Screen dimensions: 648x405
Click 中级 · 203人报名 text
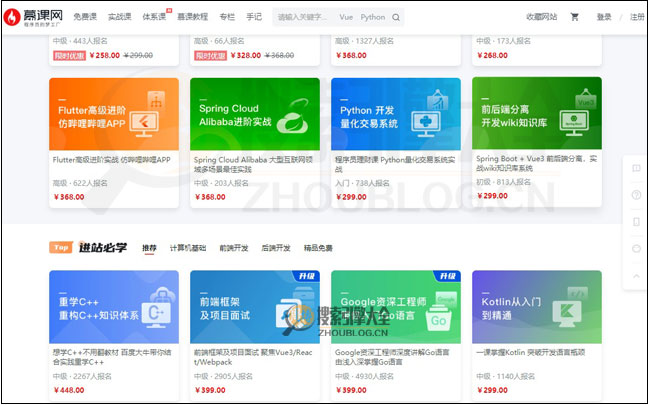coord(221,183)
